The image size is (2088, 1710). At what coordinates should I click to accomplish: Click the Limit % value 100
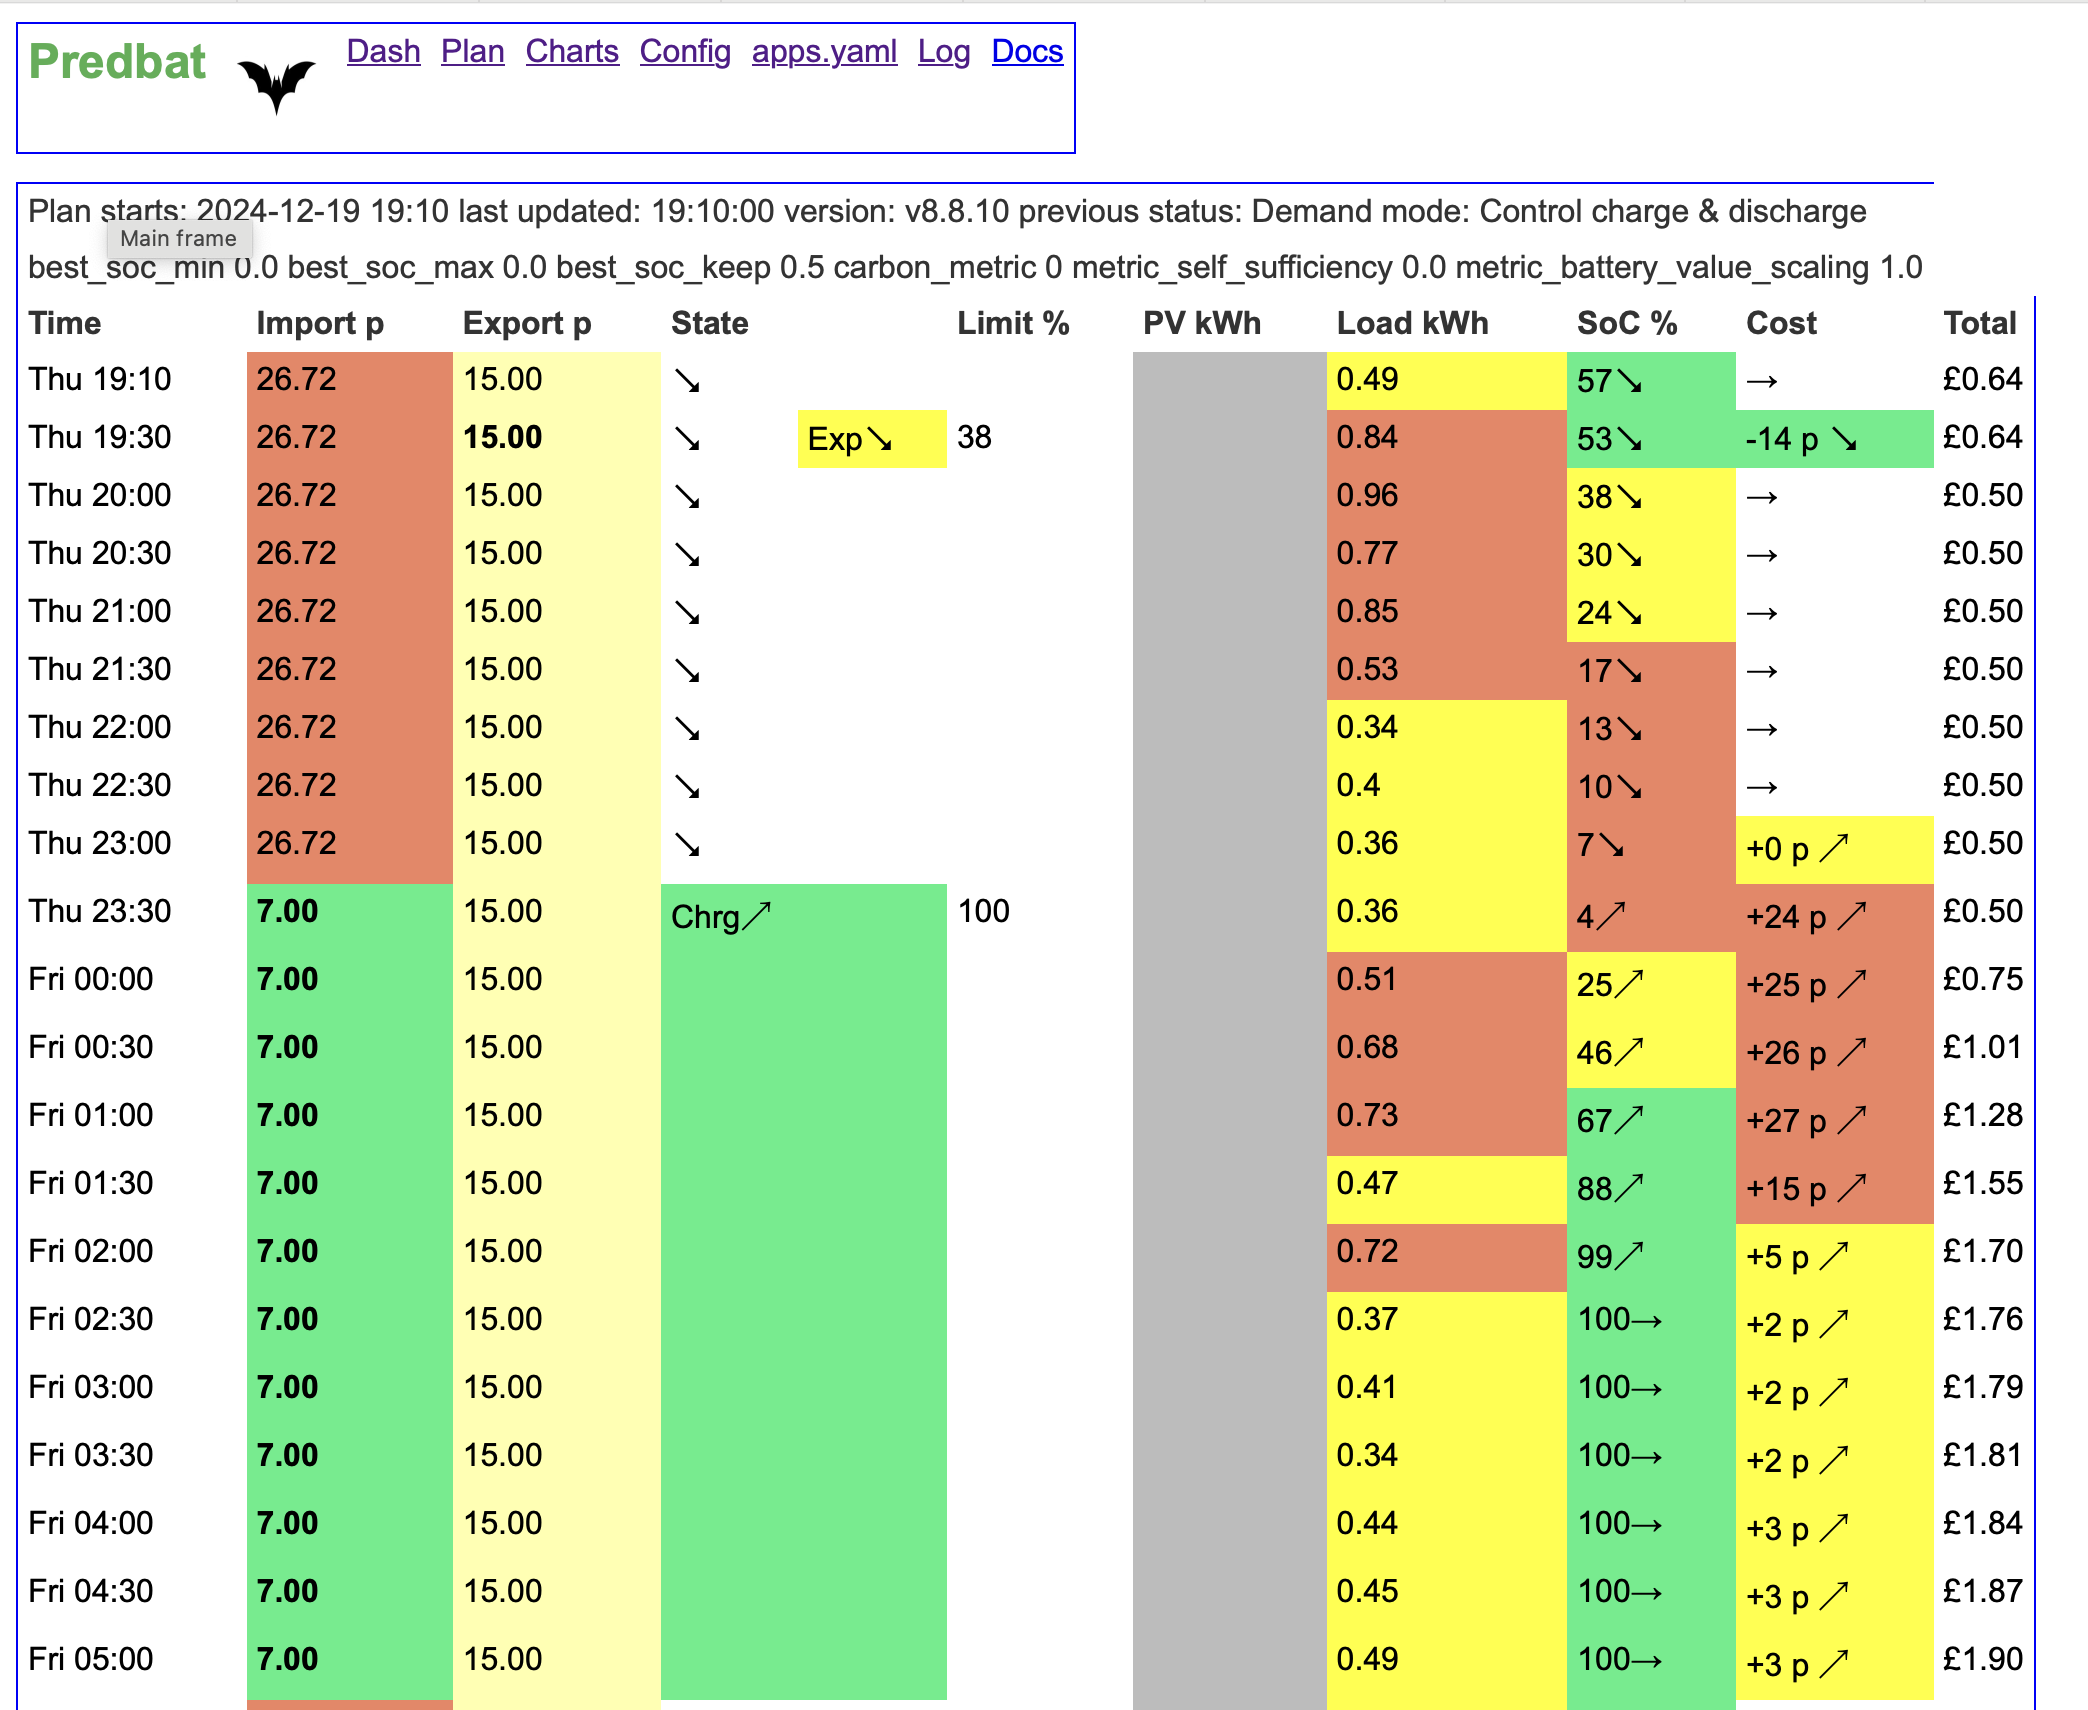984,911
